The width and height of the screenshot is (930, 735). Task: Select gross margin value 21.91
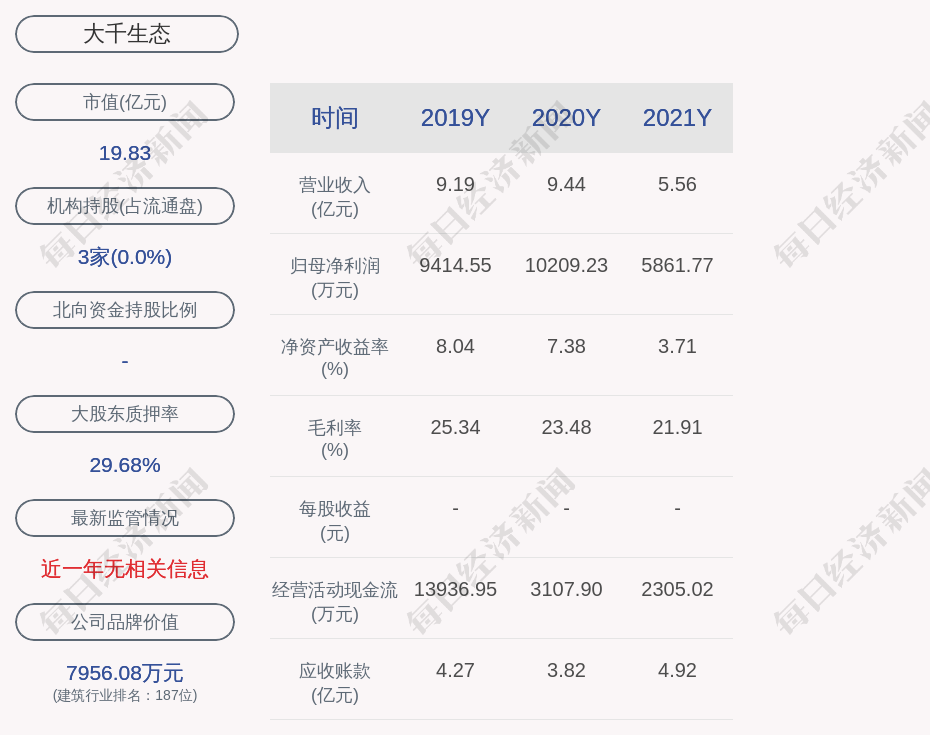coord(677,427)
